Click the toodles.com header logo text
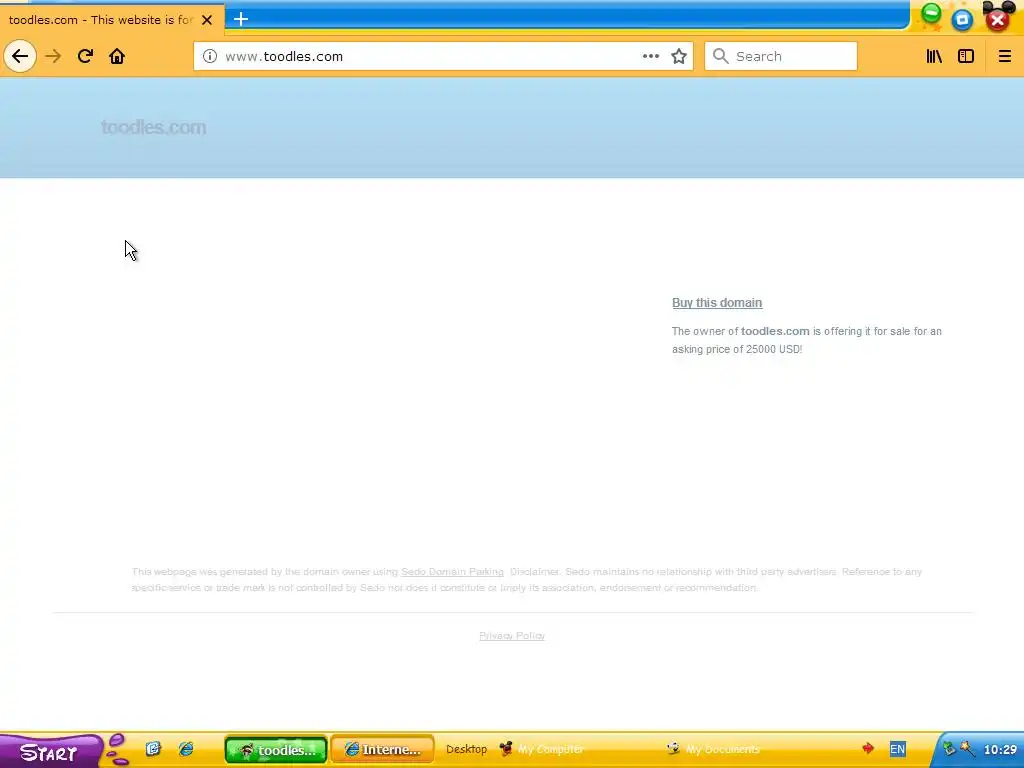Image resolution: width=1024 pixels, height=768 pixels. 153,127
